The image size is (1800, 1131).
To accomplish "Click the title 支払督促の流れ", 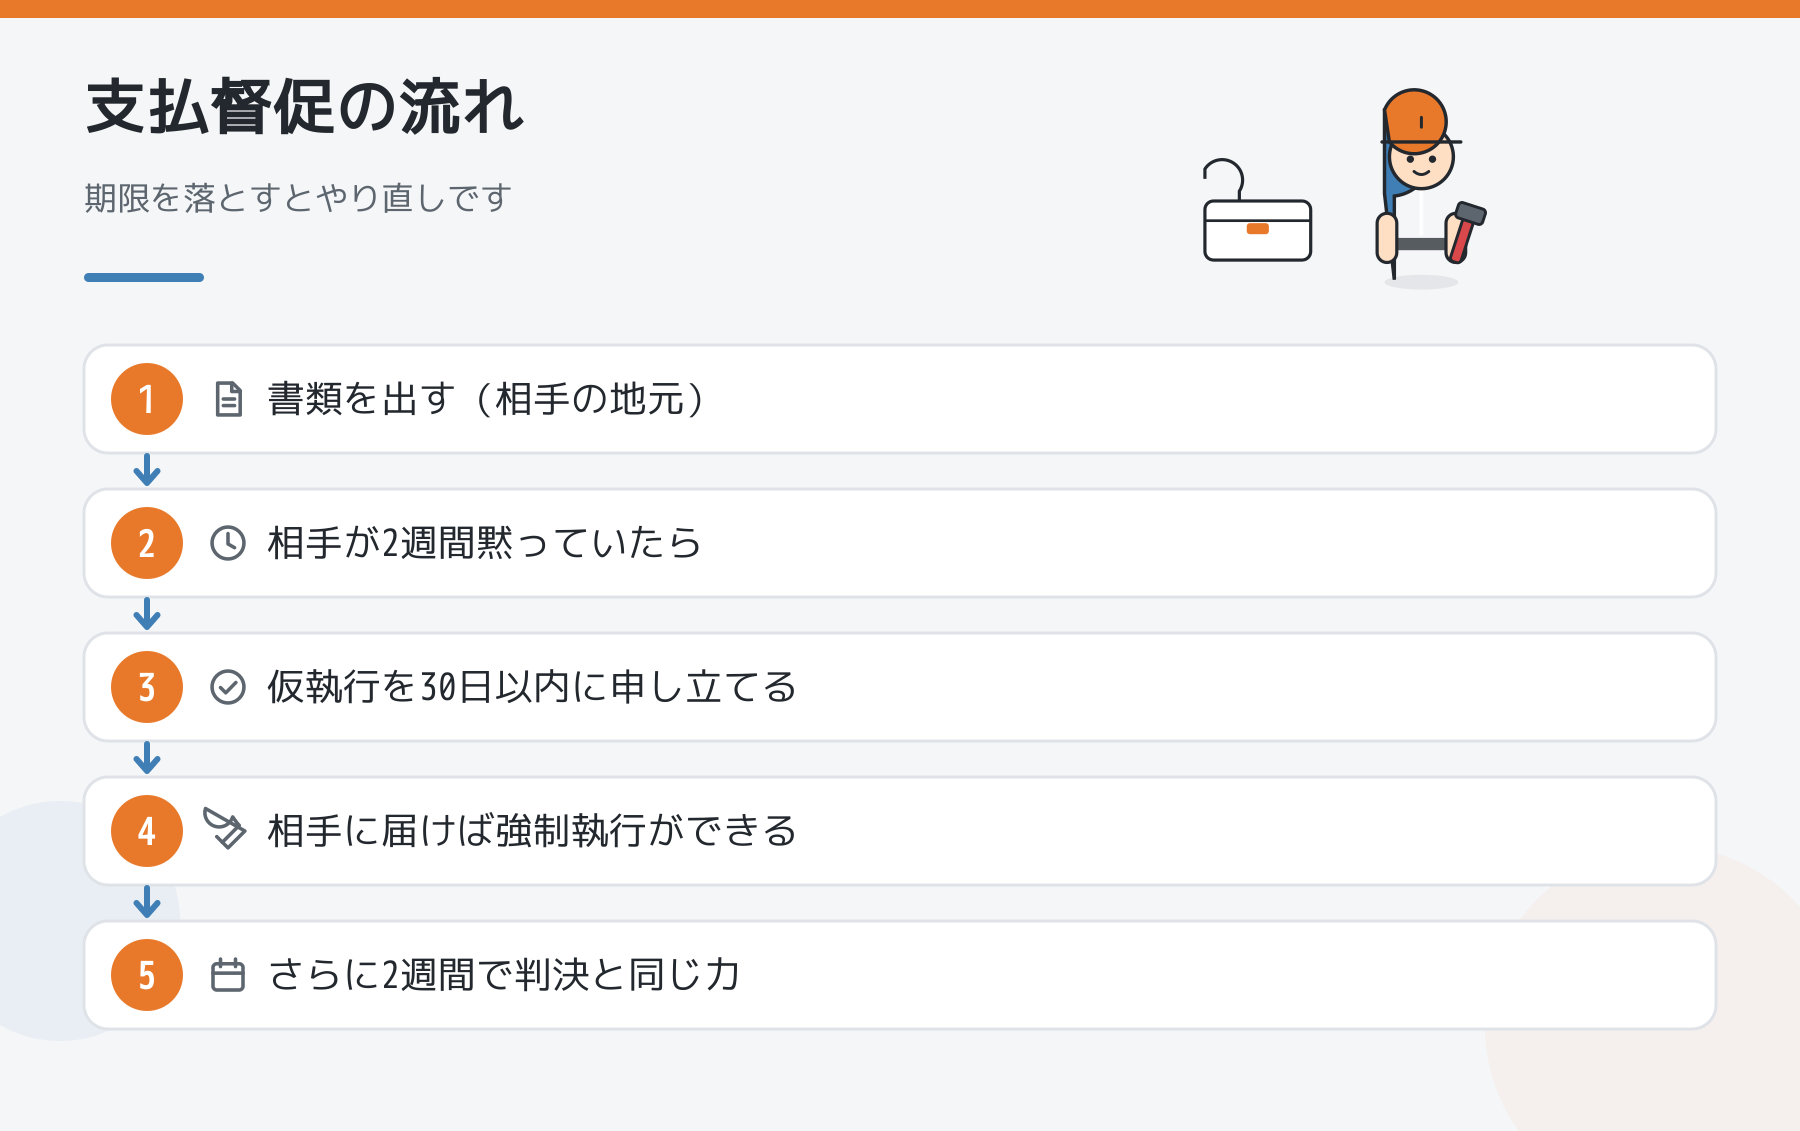I will pos(305,106).
